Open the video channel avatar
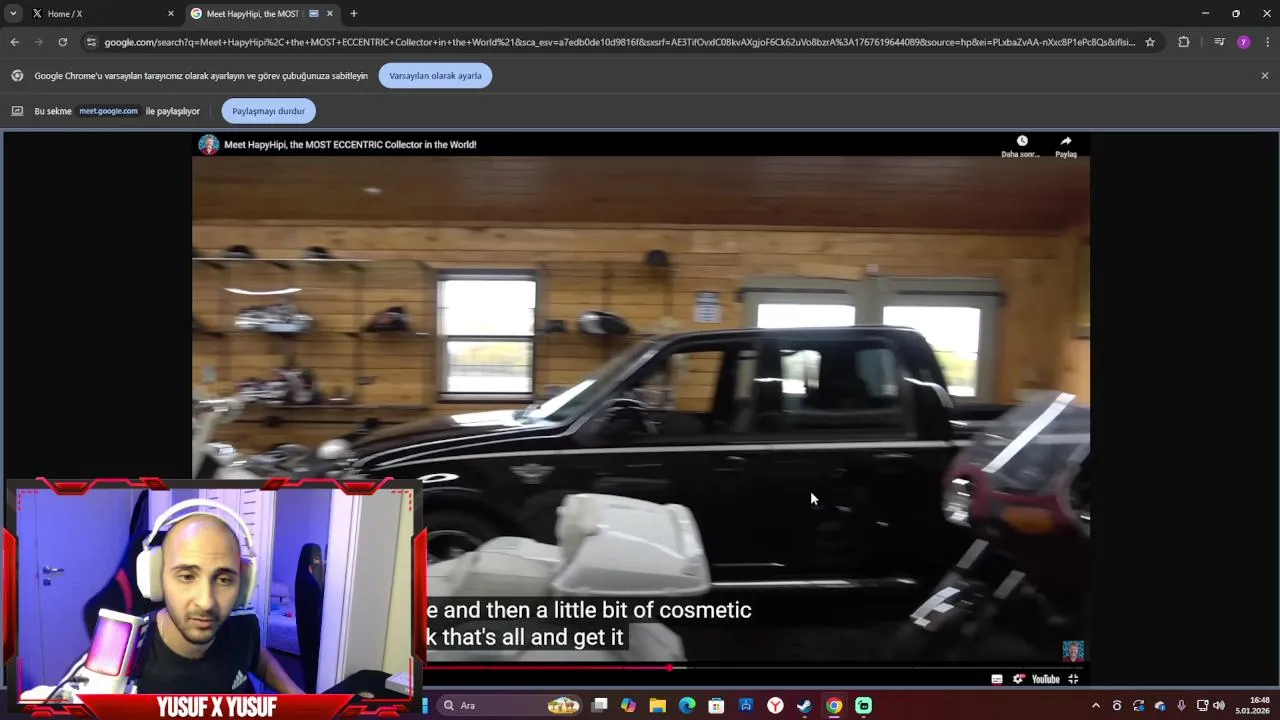 (208, 144)
